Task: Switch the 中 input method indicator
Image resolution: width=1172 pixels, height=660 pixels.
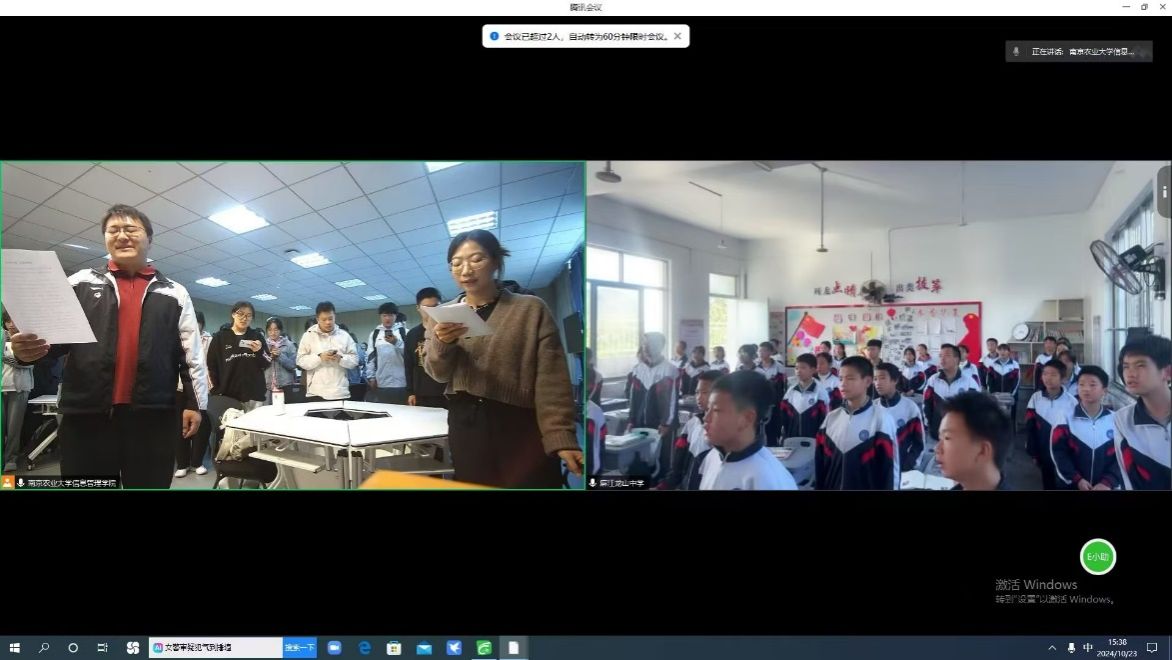Action: pyautogui.click(x=1088, y=648)
